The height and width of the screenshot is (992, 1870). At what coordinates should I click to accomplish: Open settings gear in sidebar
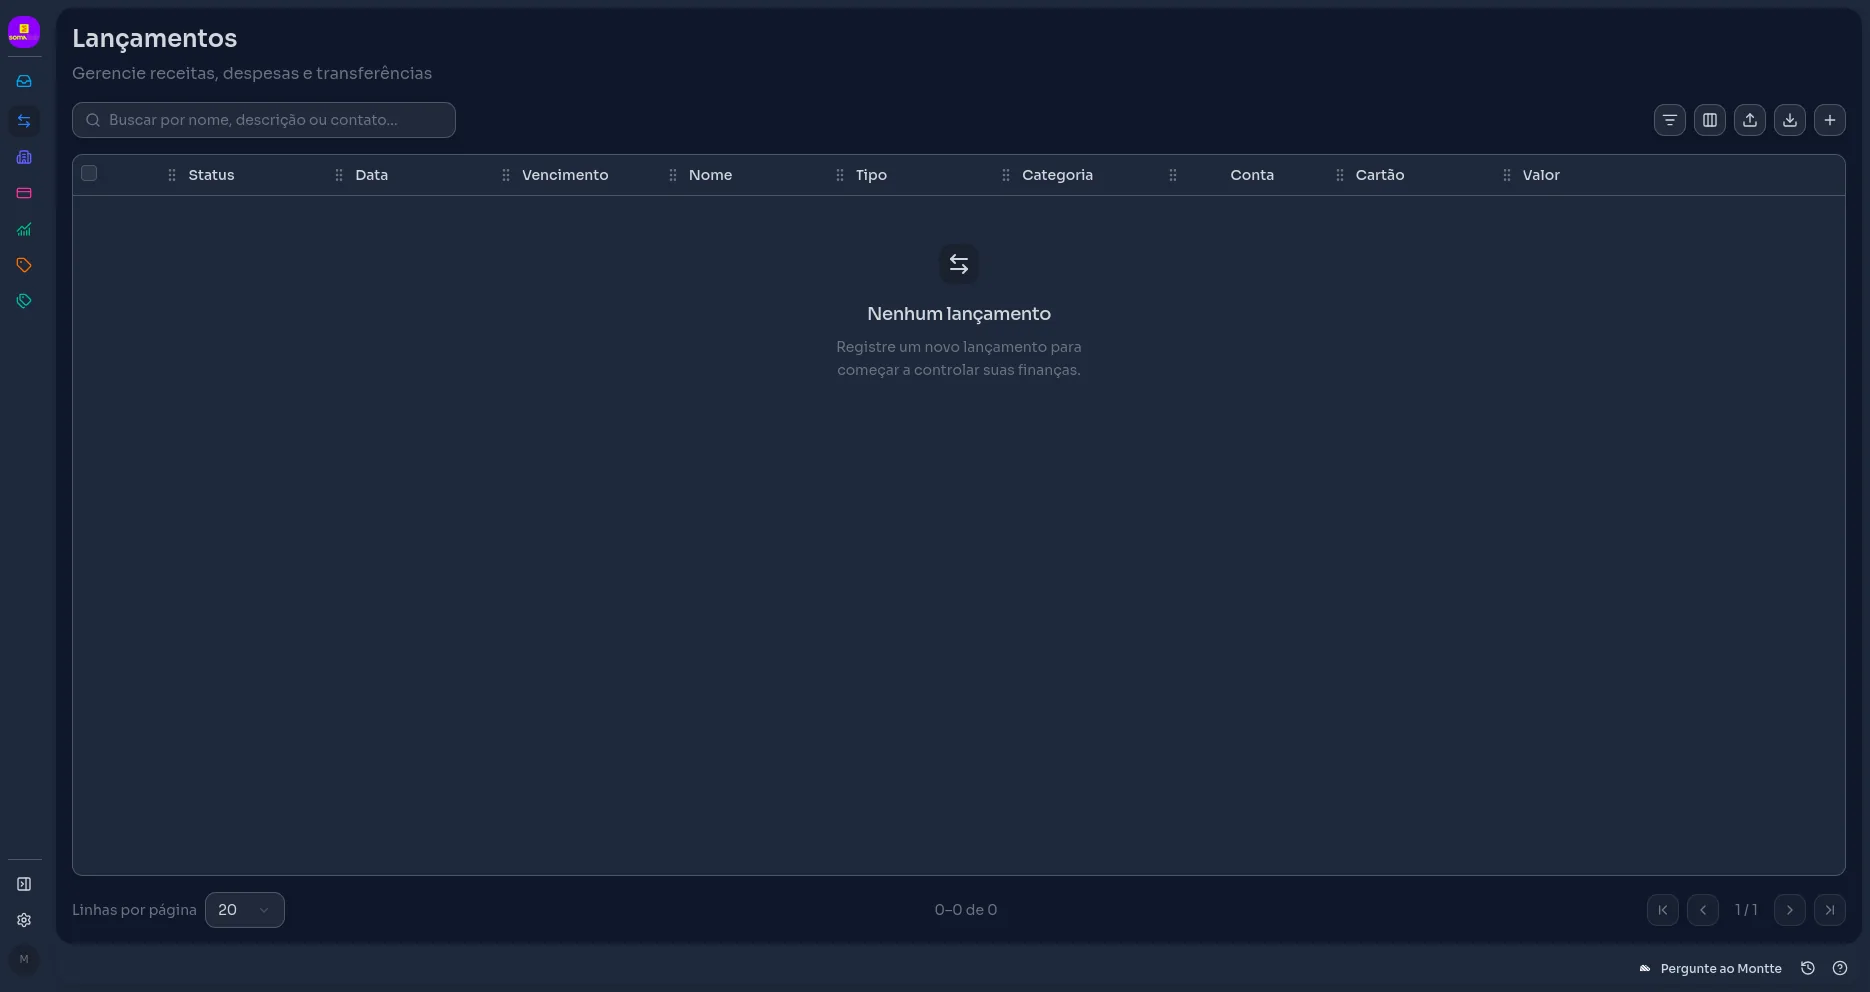(x=24, y=920)
